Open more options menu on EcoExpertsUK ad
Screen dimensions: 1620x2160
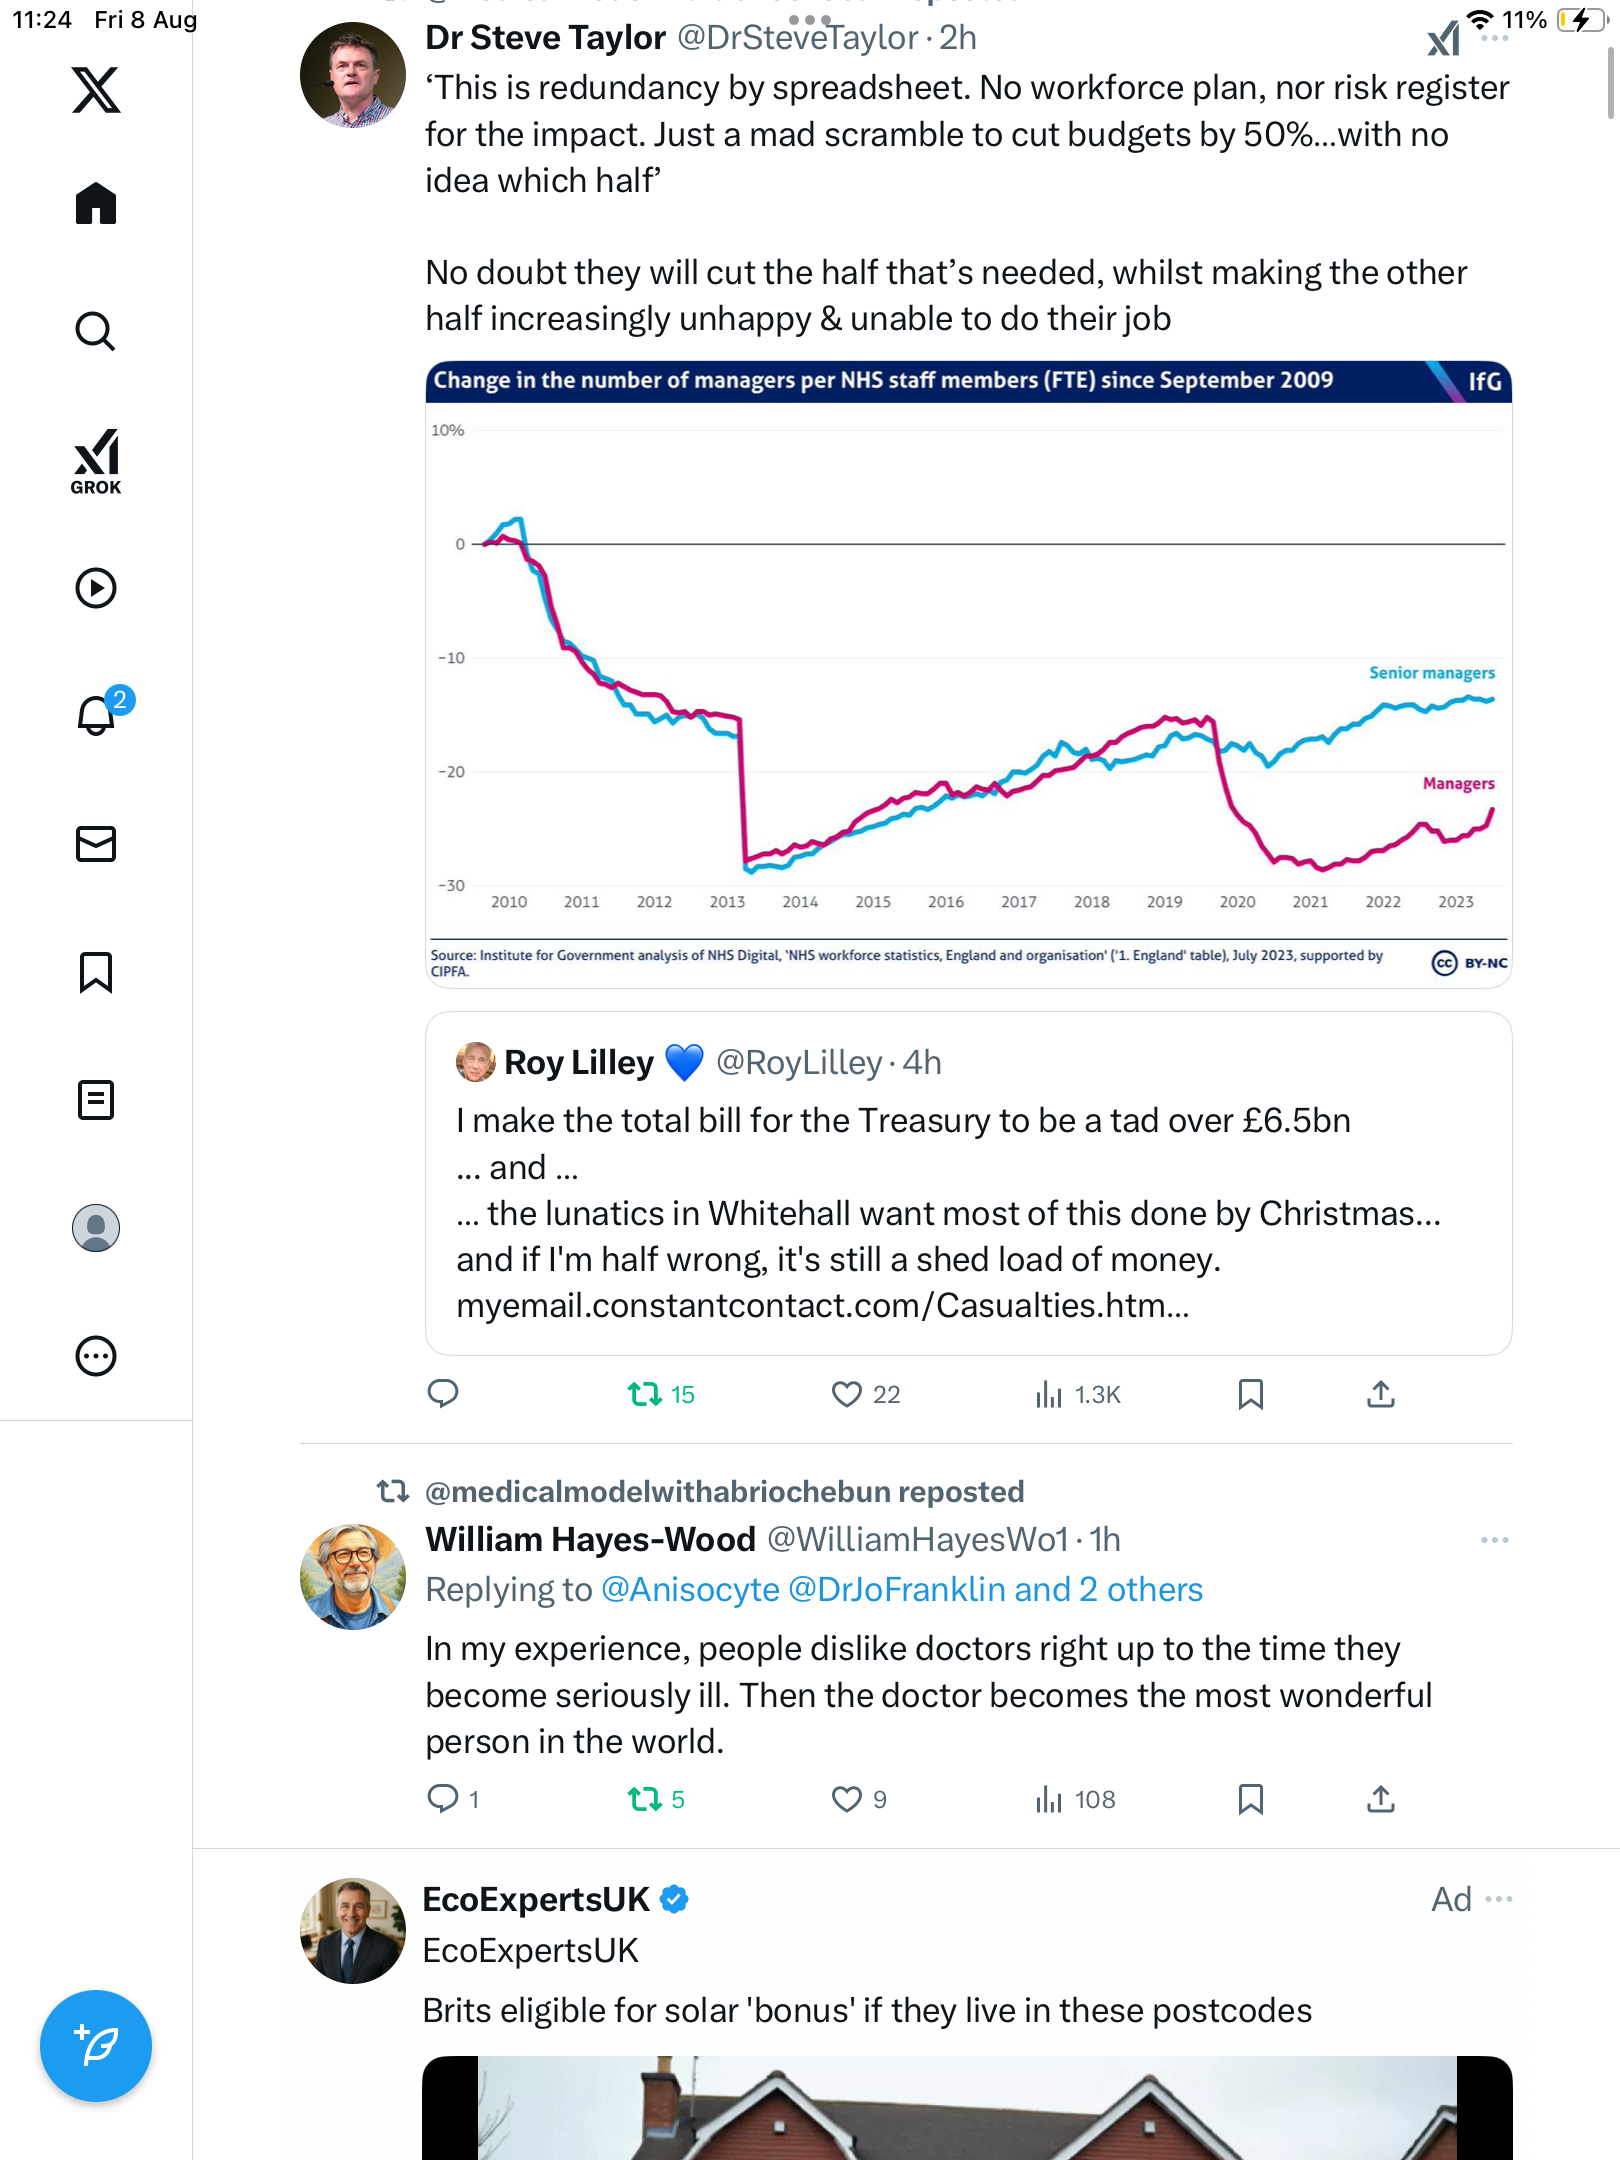[x=1499, y=1899]
